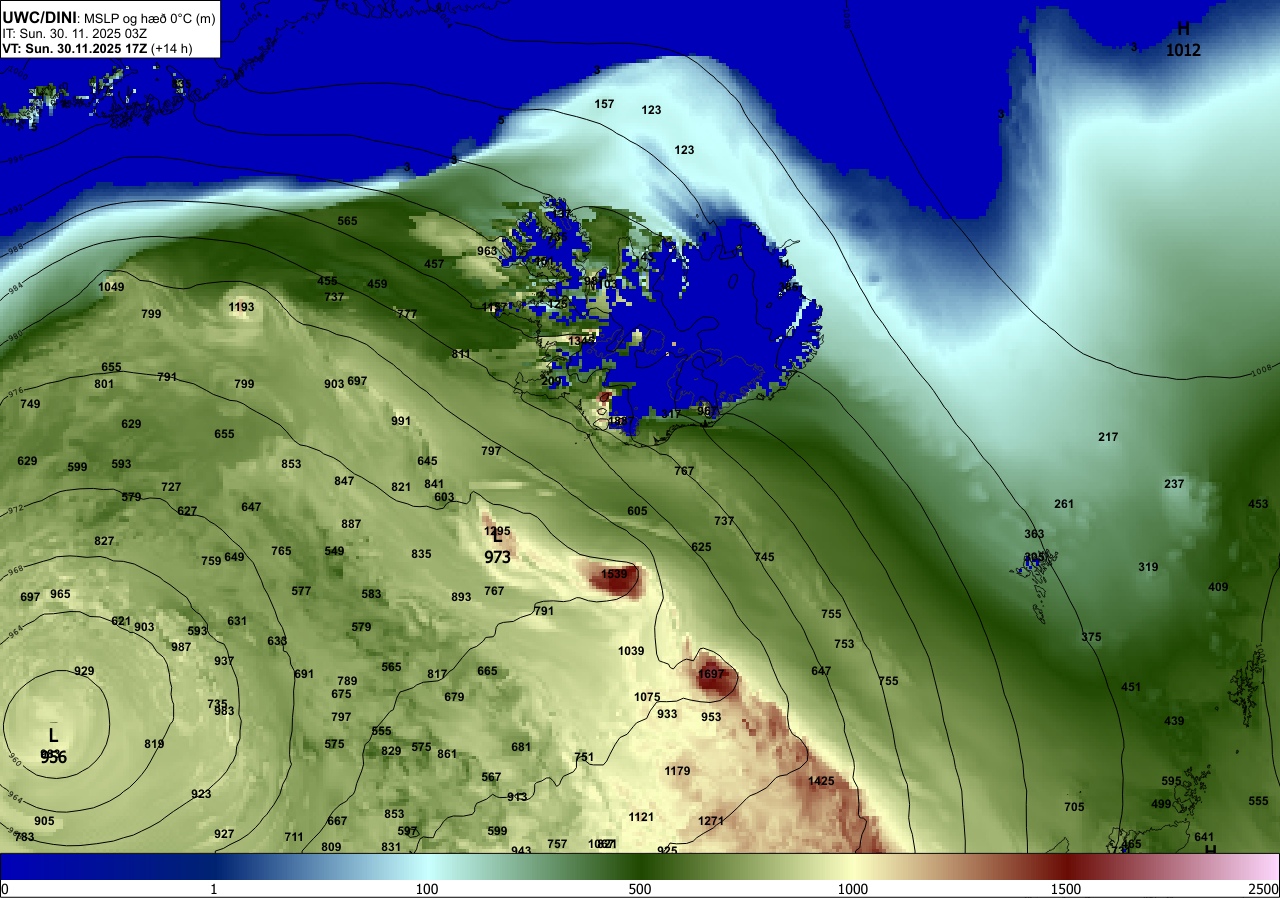
Task: Click the 157 value north of Iceland
Action: pyautogui.click(x=604, y=104)
